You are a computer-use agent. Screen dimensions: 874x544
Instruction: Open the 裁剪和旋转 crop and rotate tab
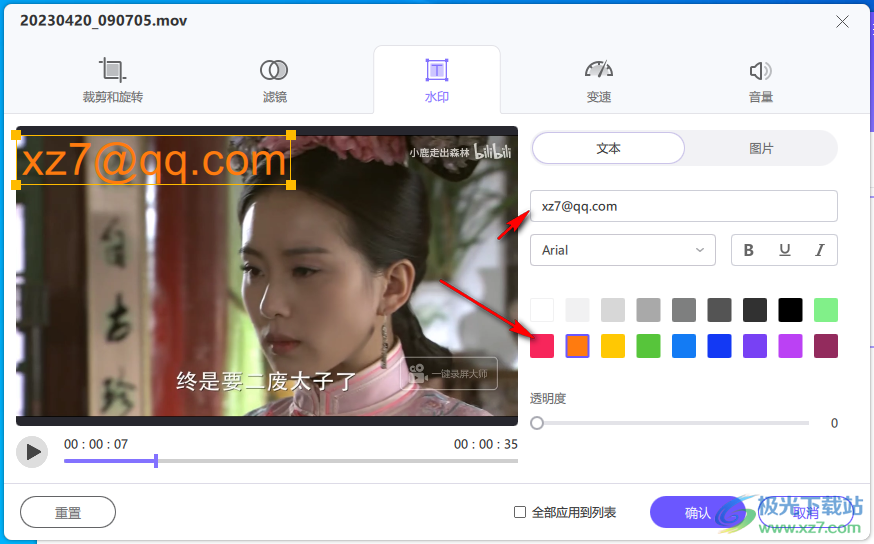(x=113, y=81)
